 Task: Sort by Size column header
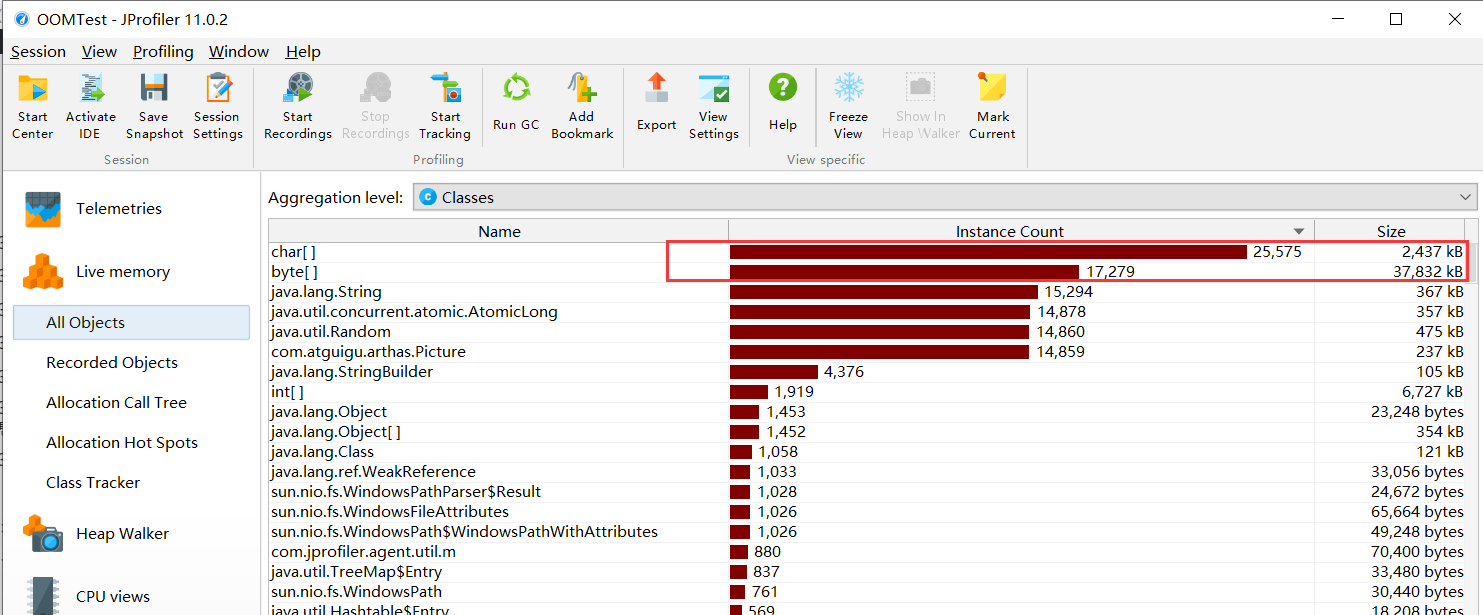tap(1390, 231)
